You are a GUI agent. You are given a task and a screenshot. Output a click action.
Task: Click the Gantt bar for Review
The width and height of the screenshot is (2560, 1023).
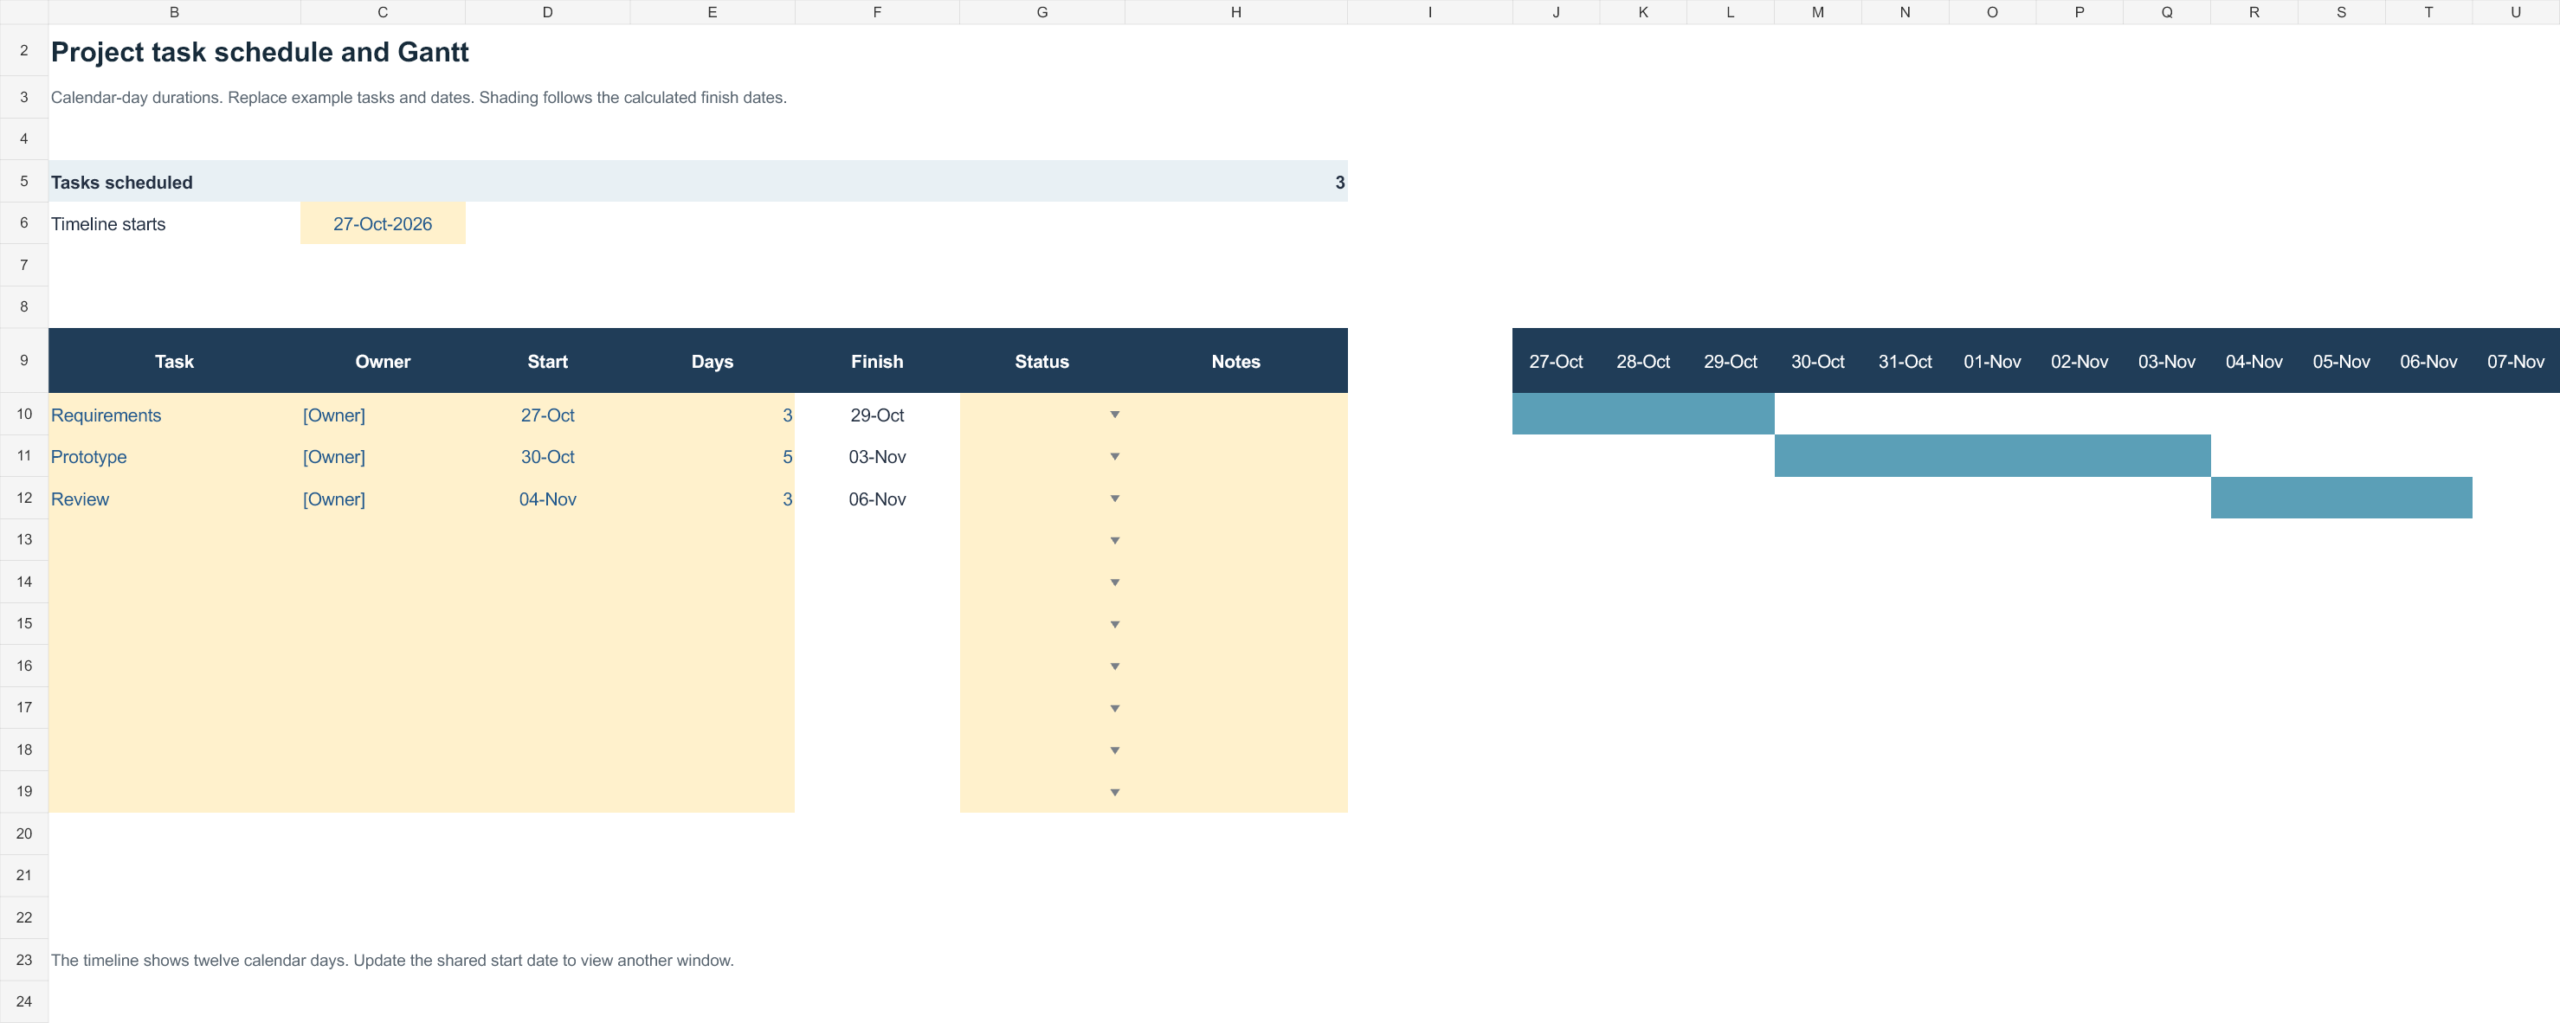point(2341,498)
